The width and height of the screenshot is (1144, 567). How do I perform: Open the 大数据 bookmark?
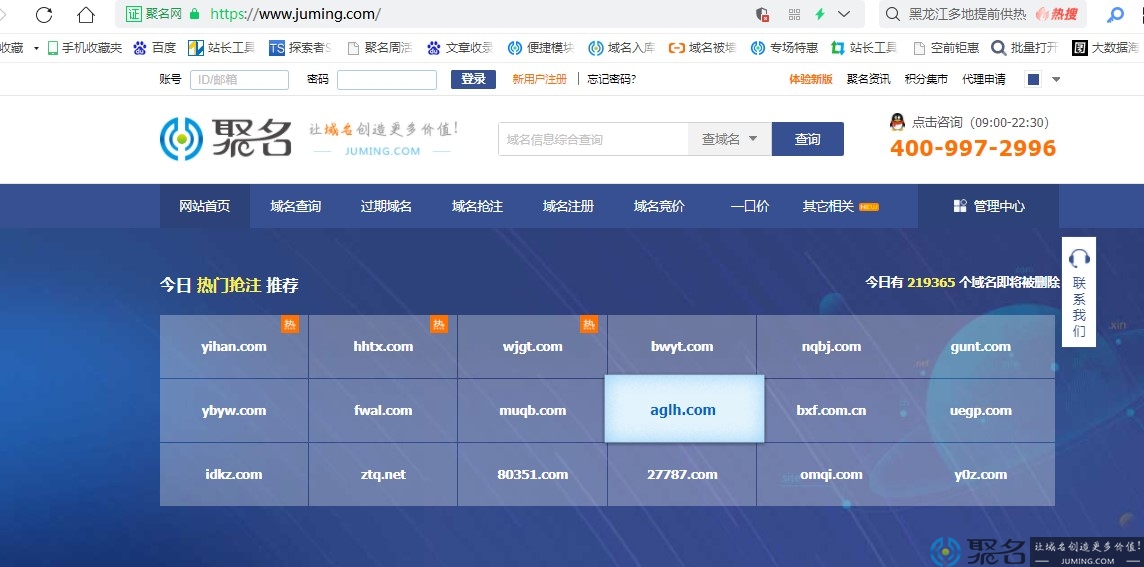(1105, 47)
